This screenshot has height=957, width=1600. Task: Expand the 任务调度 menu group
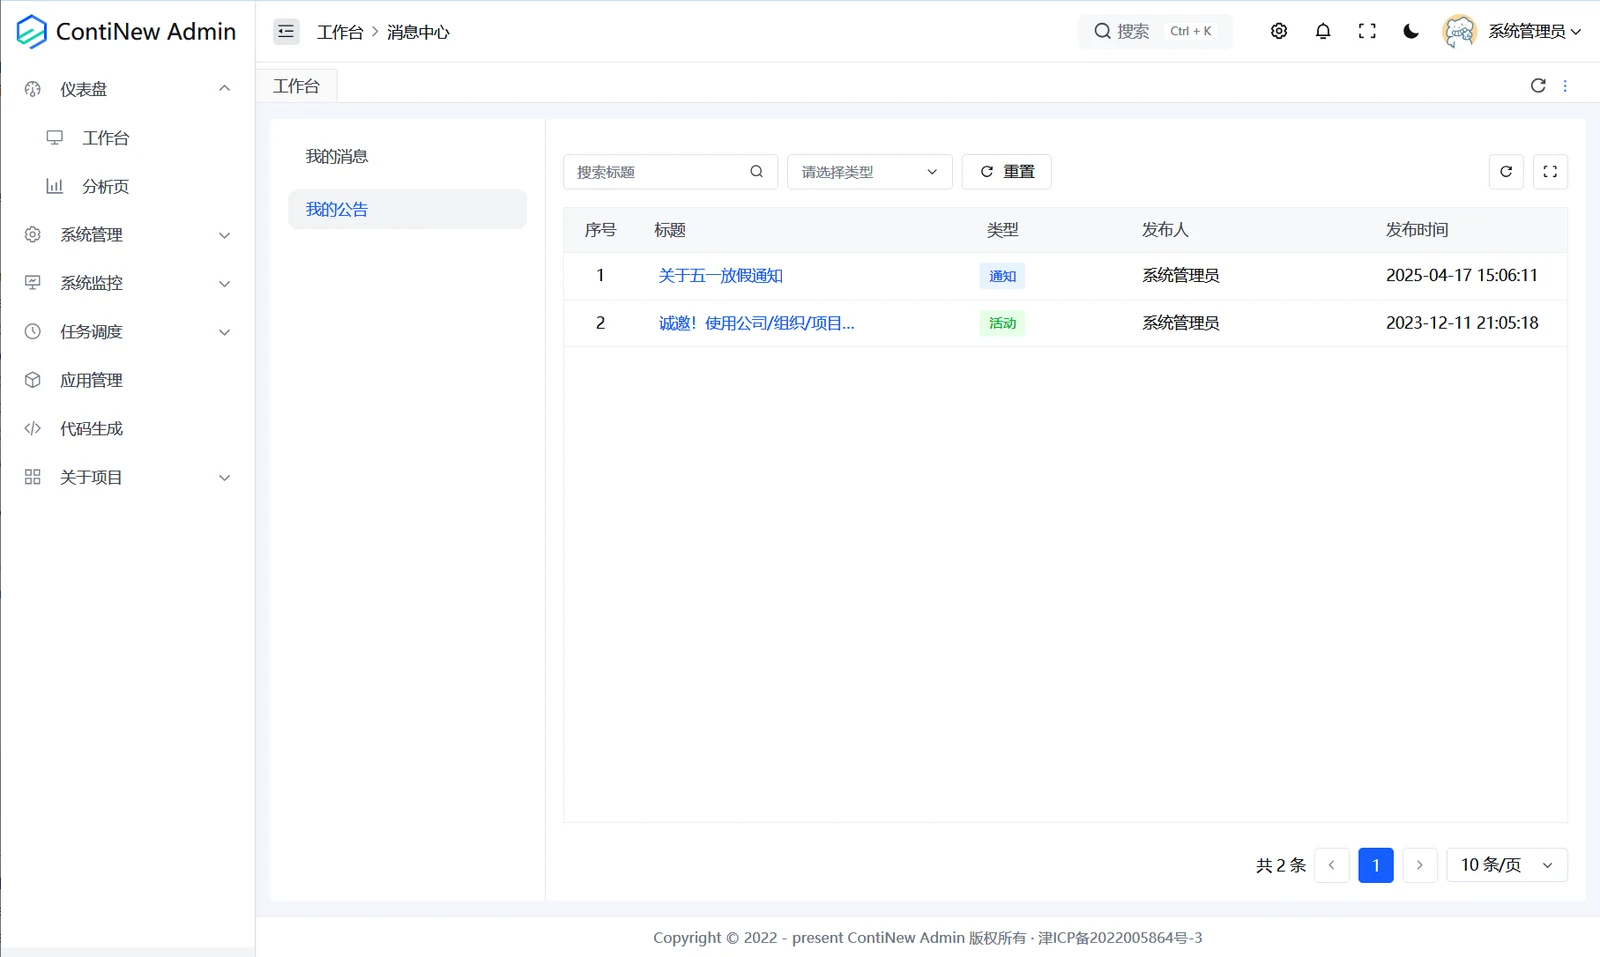coord(127,331)
